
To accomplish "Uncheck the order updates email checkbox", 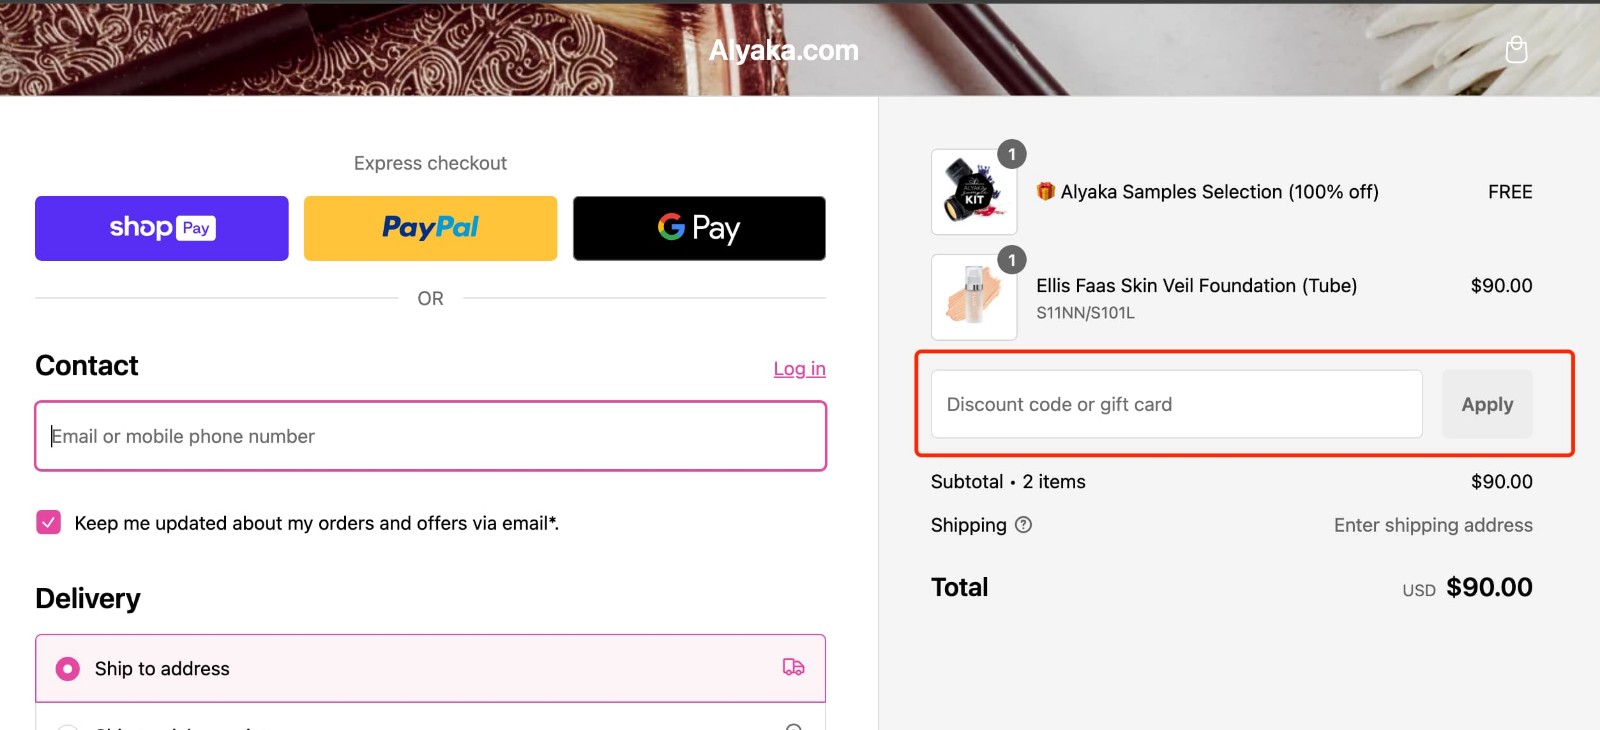I will tap(47, 522).
